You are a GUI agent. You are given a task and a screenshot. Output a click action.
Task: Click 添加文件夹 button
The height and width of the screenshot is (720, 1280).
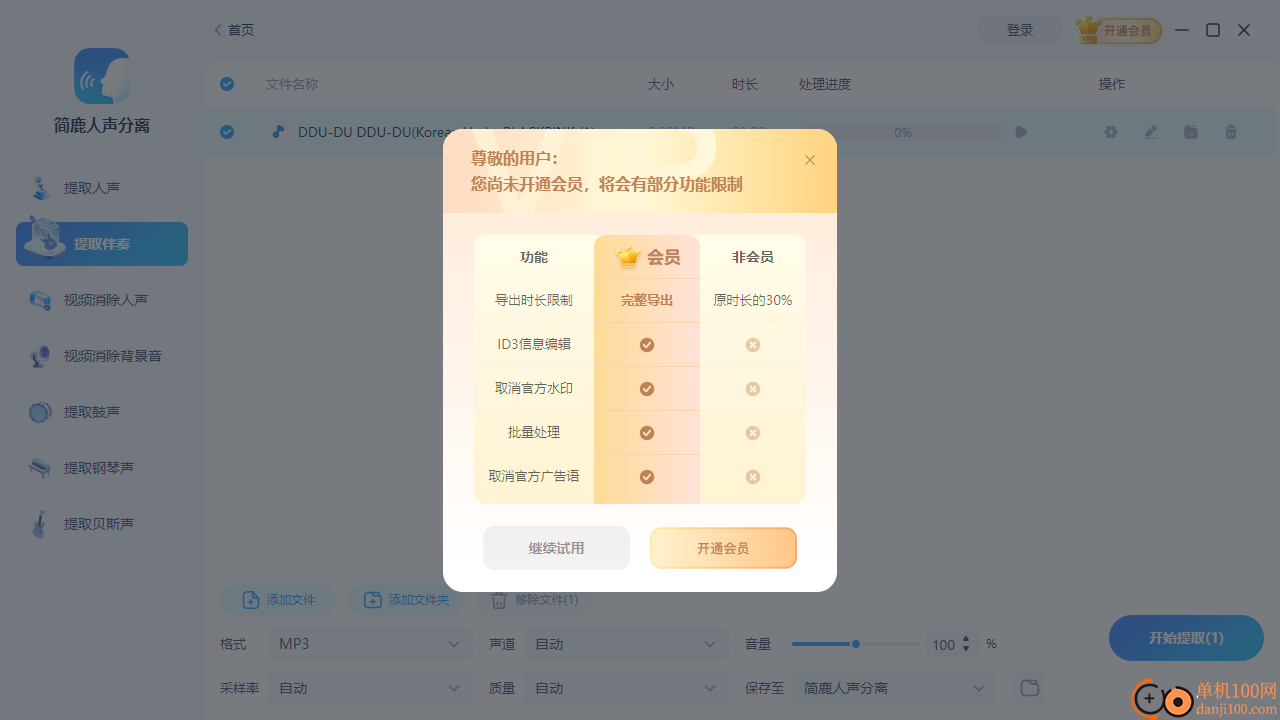click(406, 600)
